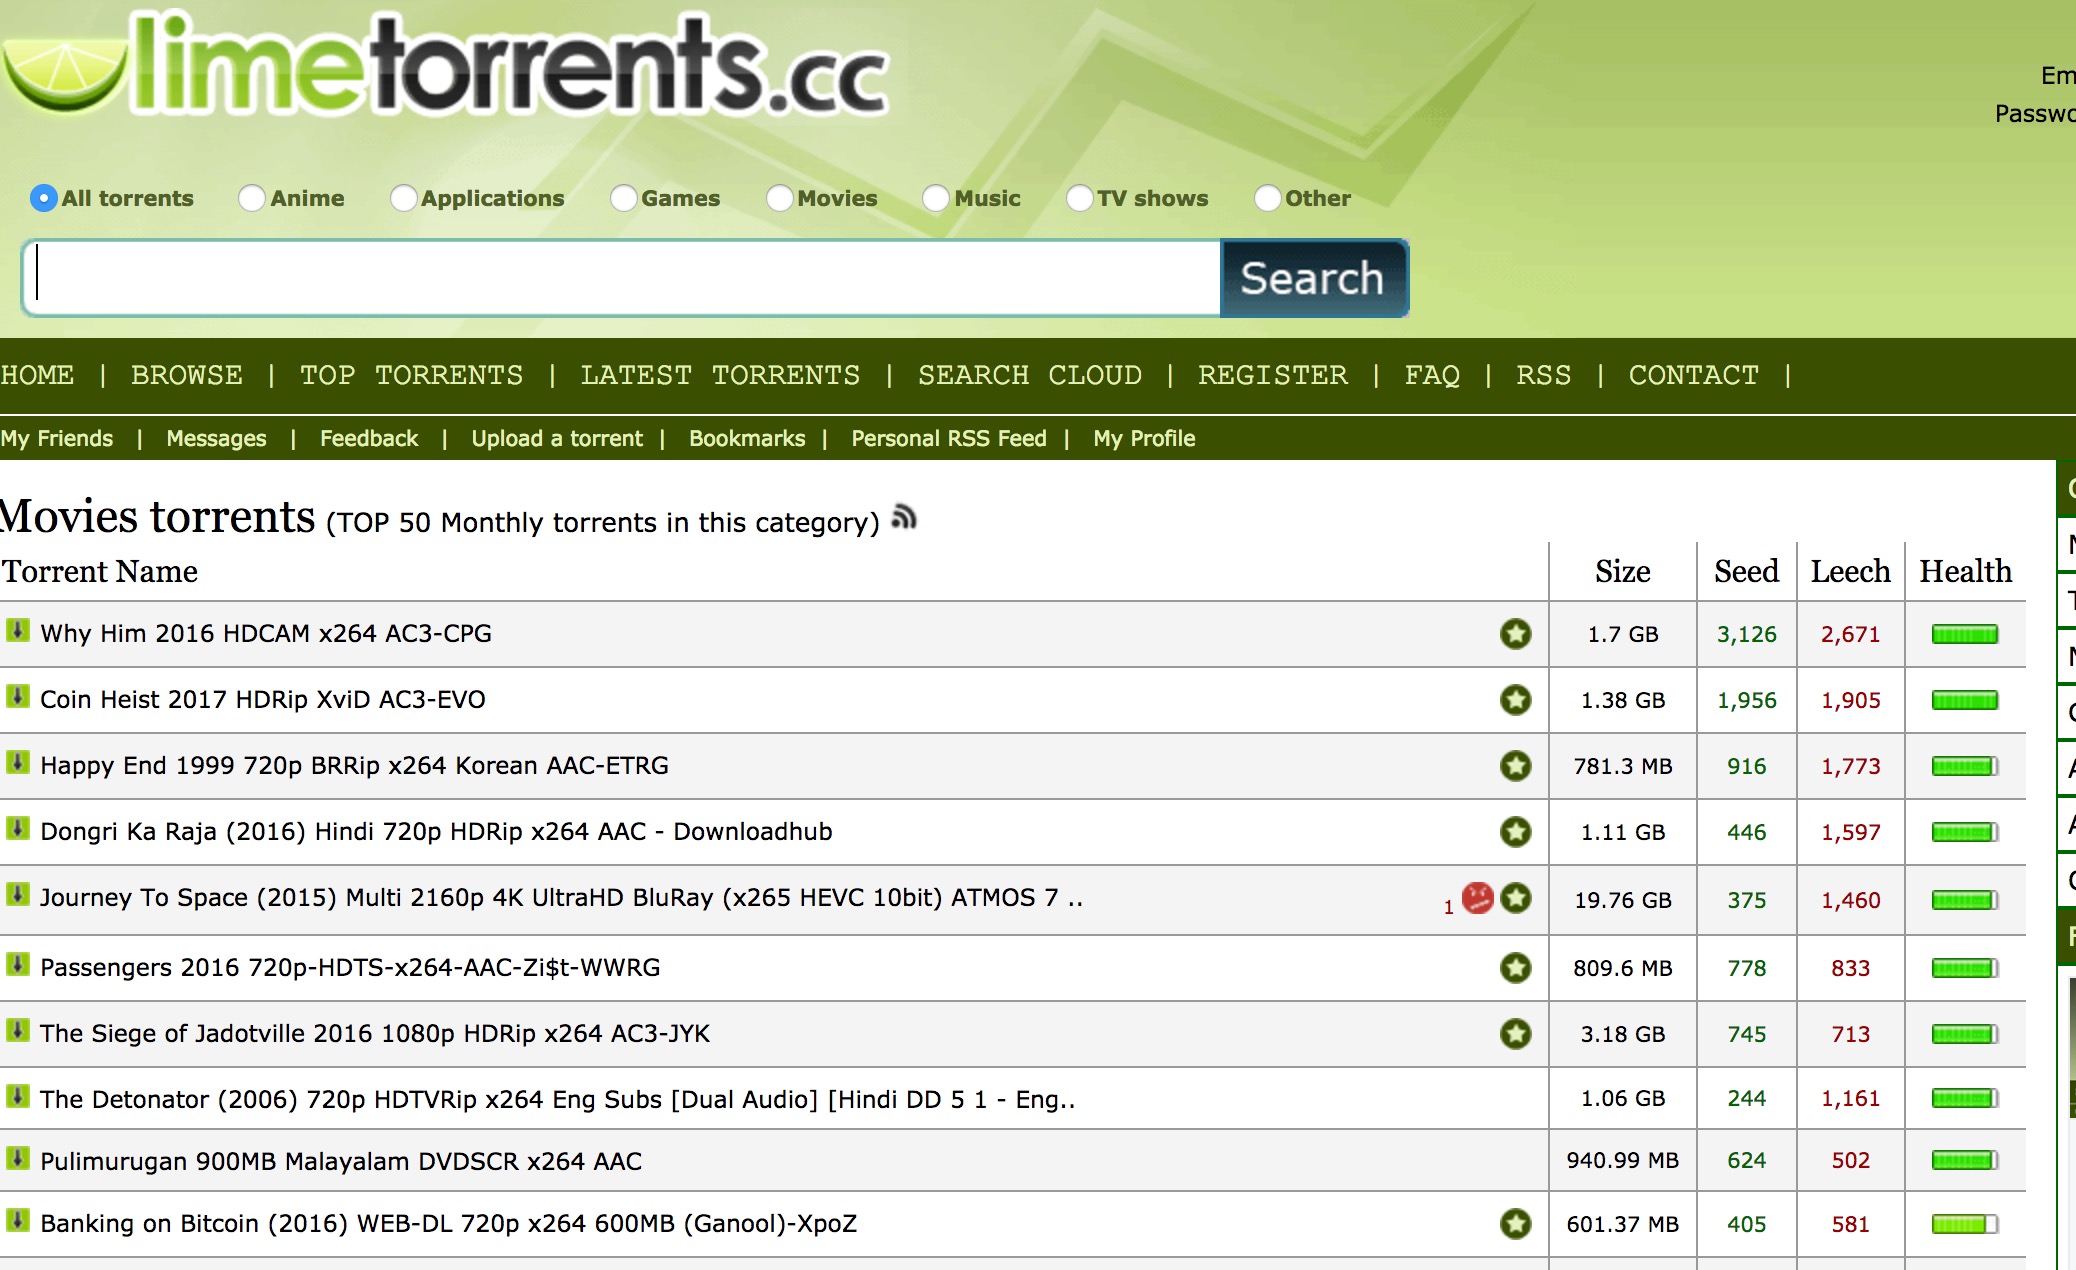The image size is (2076, 1270).
Task: Click verified star icon on Coin Heist row
Action: tap(1515, 699)
